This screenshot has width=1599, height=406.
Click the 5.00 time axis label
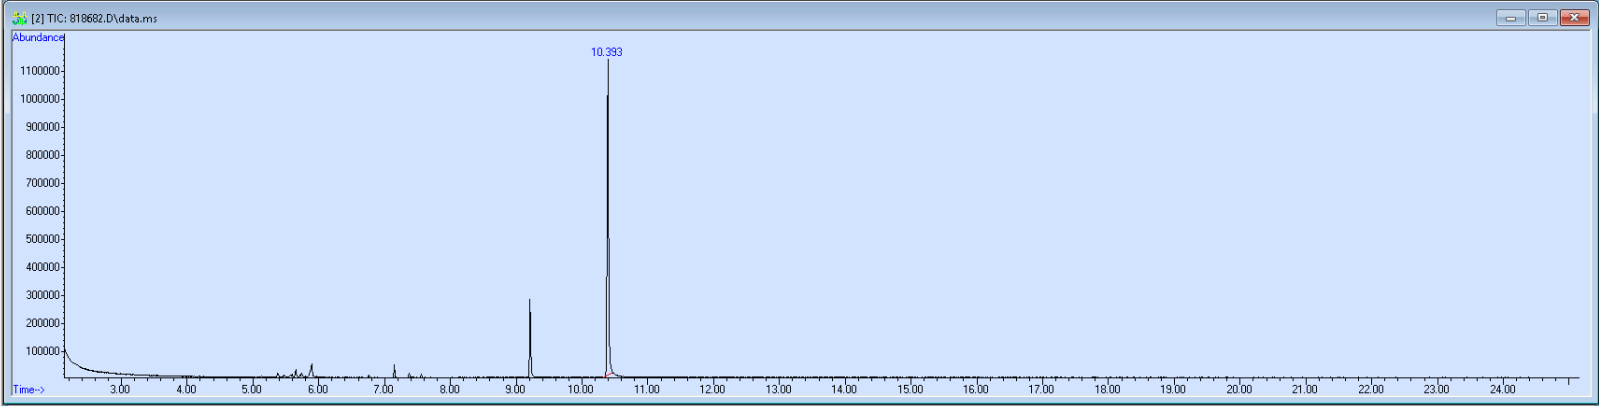[252, 390]
